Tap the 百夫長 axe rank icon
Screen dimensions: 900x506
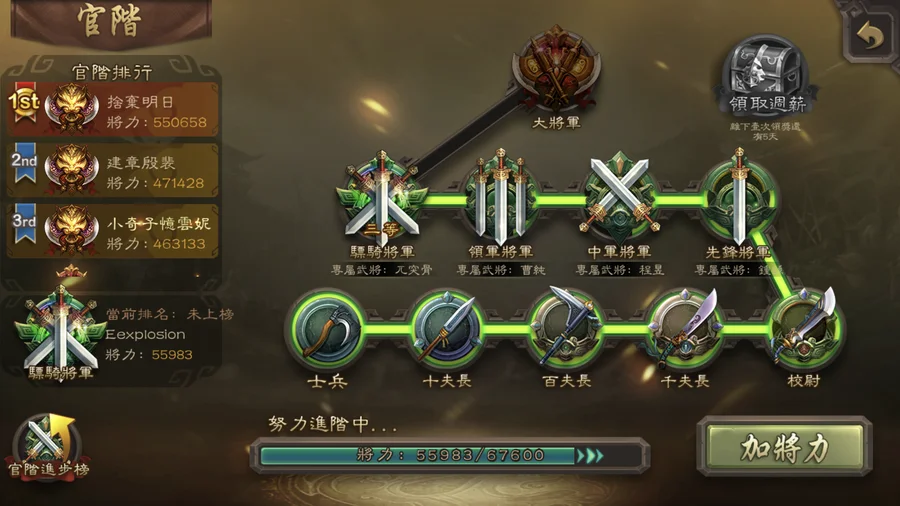tap(566, 328)
